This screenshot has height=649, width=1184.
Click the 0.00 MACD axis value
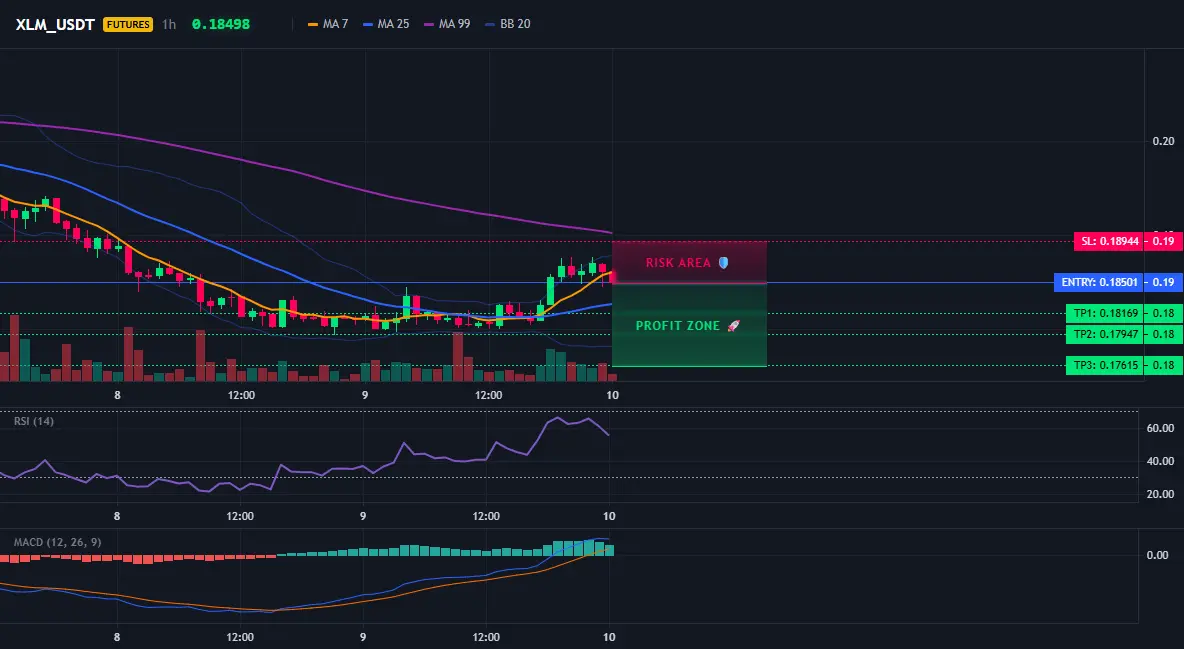(1158, 555)
